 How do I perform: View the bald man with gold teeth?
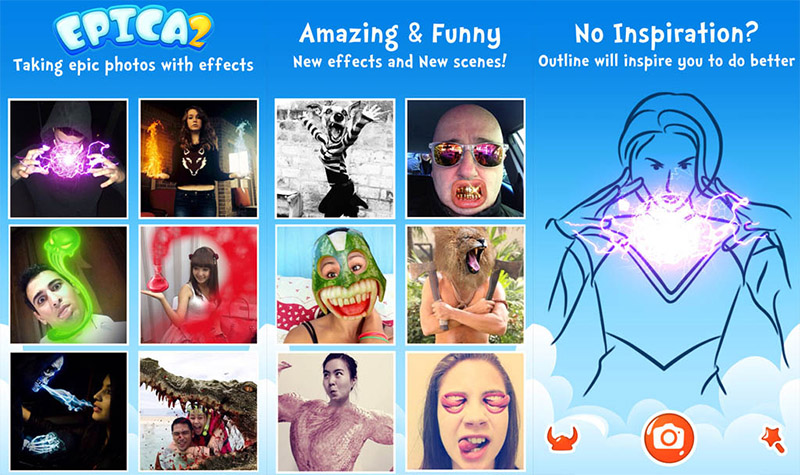(x=465, y=159)
